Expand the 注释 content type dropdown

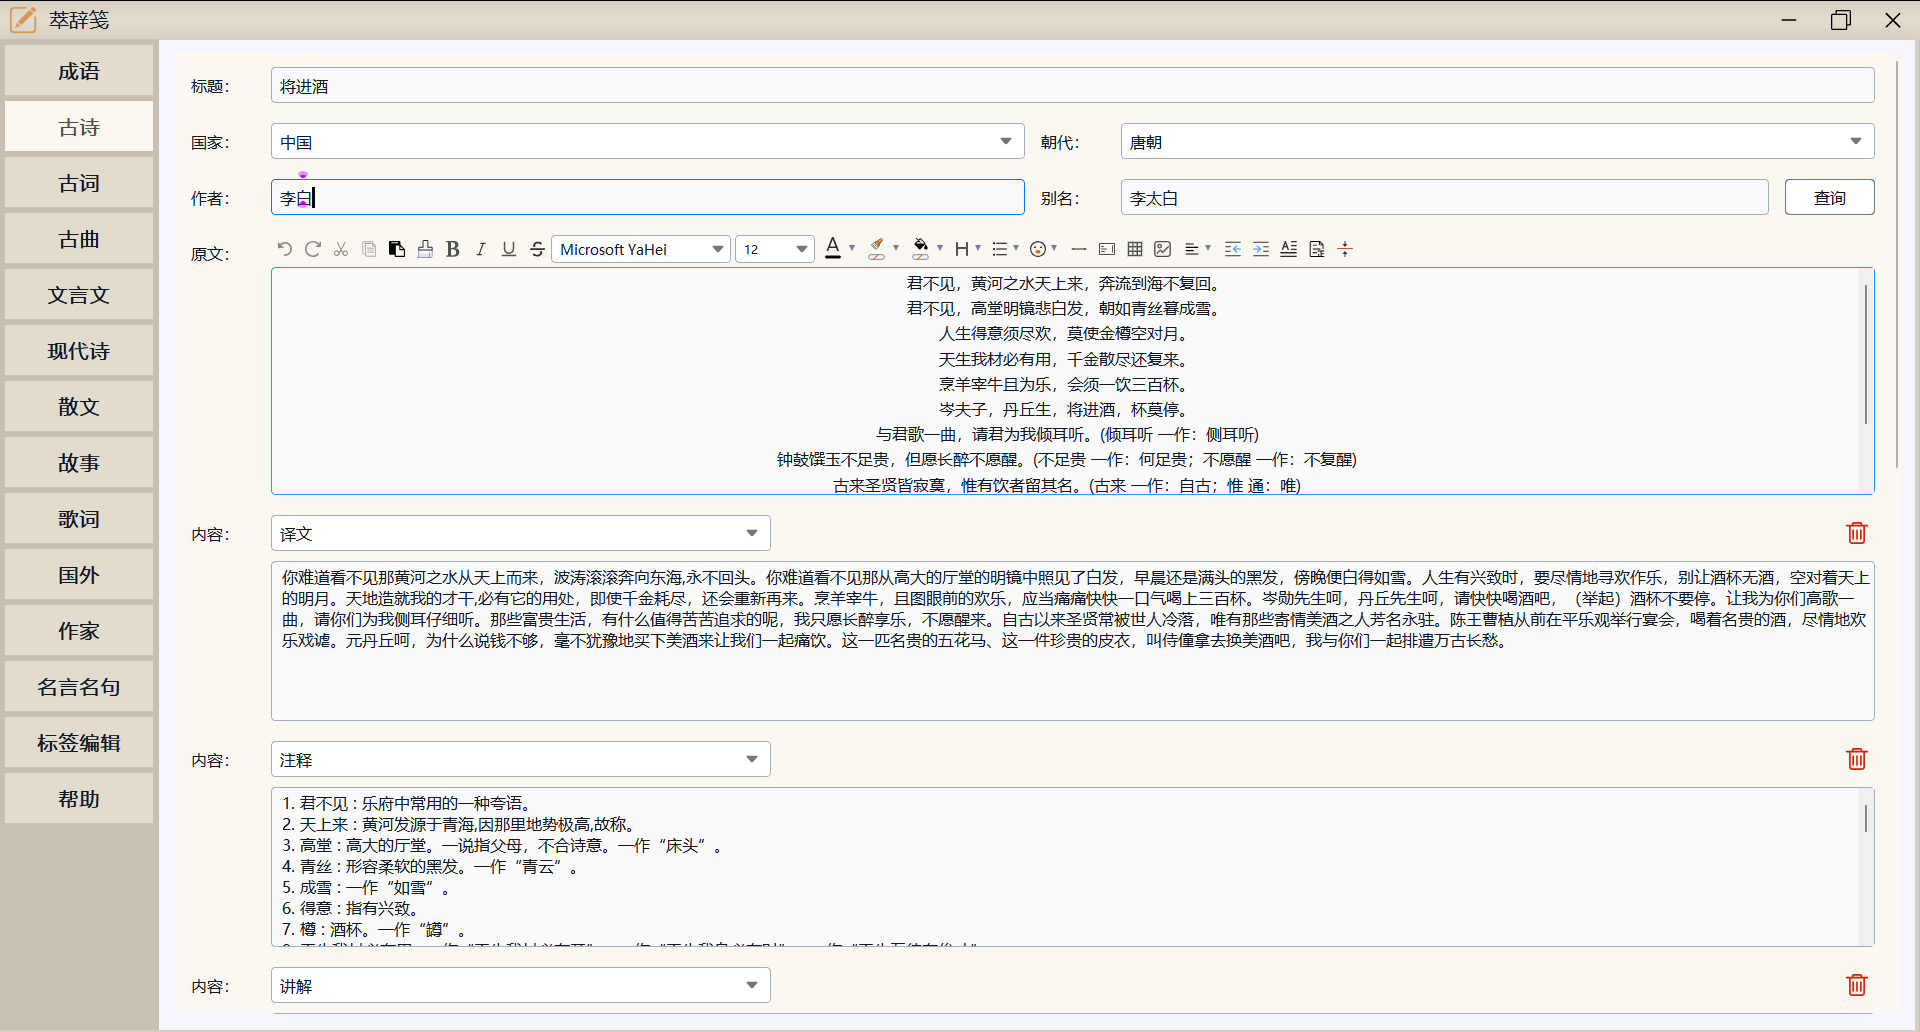(x=520, y=759)
